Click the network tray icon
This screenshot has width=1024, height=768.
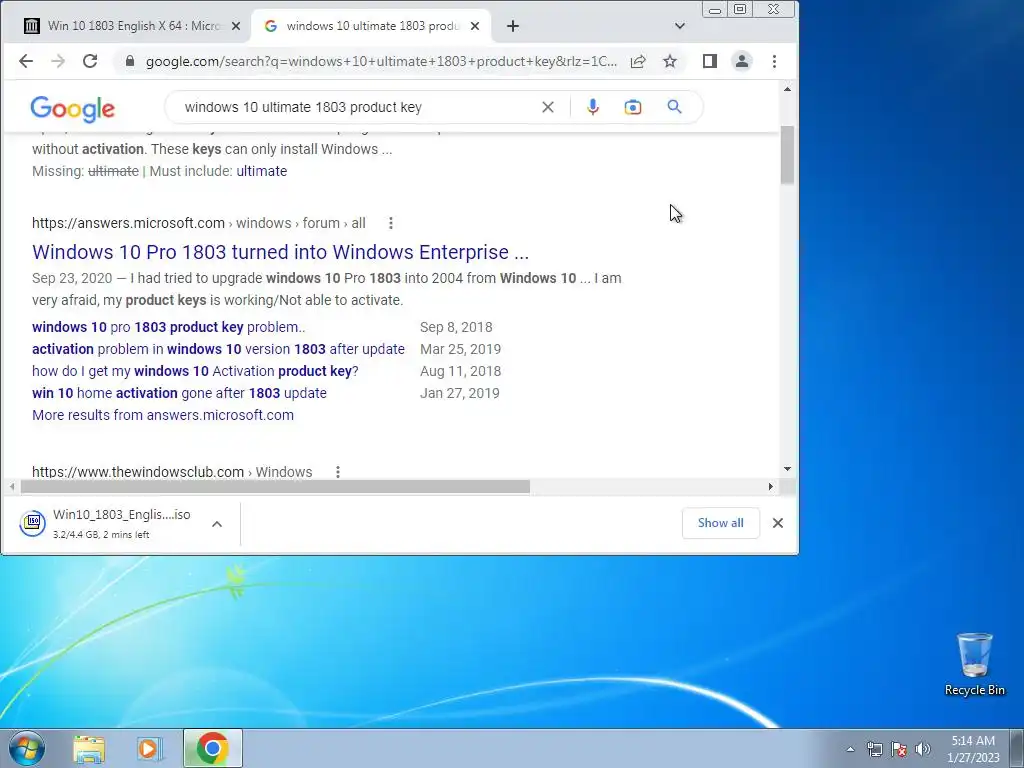[x=874, y=749]
